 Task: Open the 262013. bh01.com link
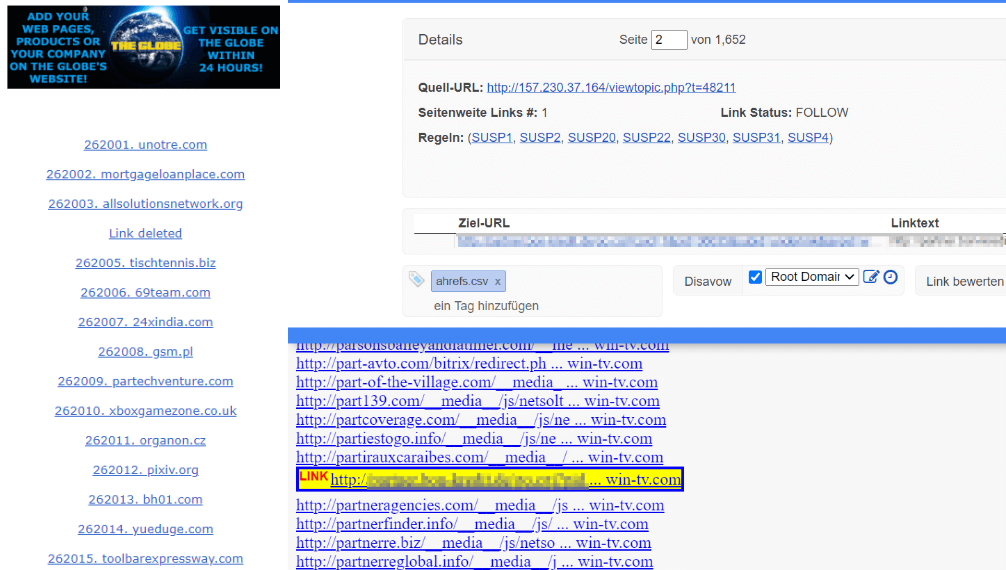point(146,499)
